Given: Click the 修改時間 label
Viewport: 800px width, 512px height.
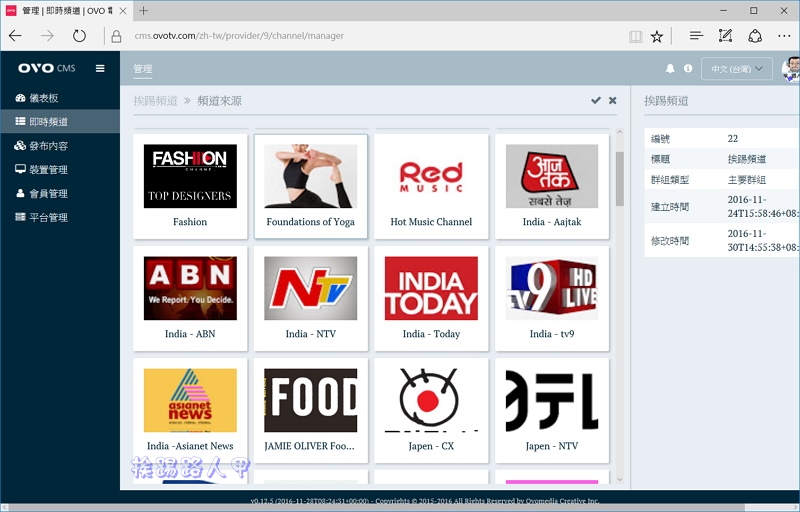Looking at the screenshot, I should [670, 240].
